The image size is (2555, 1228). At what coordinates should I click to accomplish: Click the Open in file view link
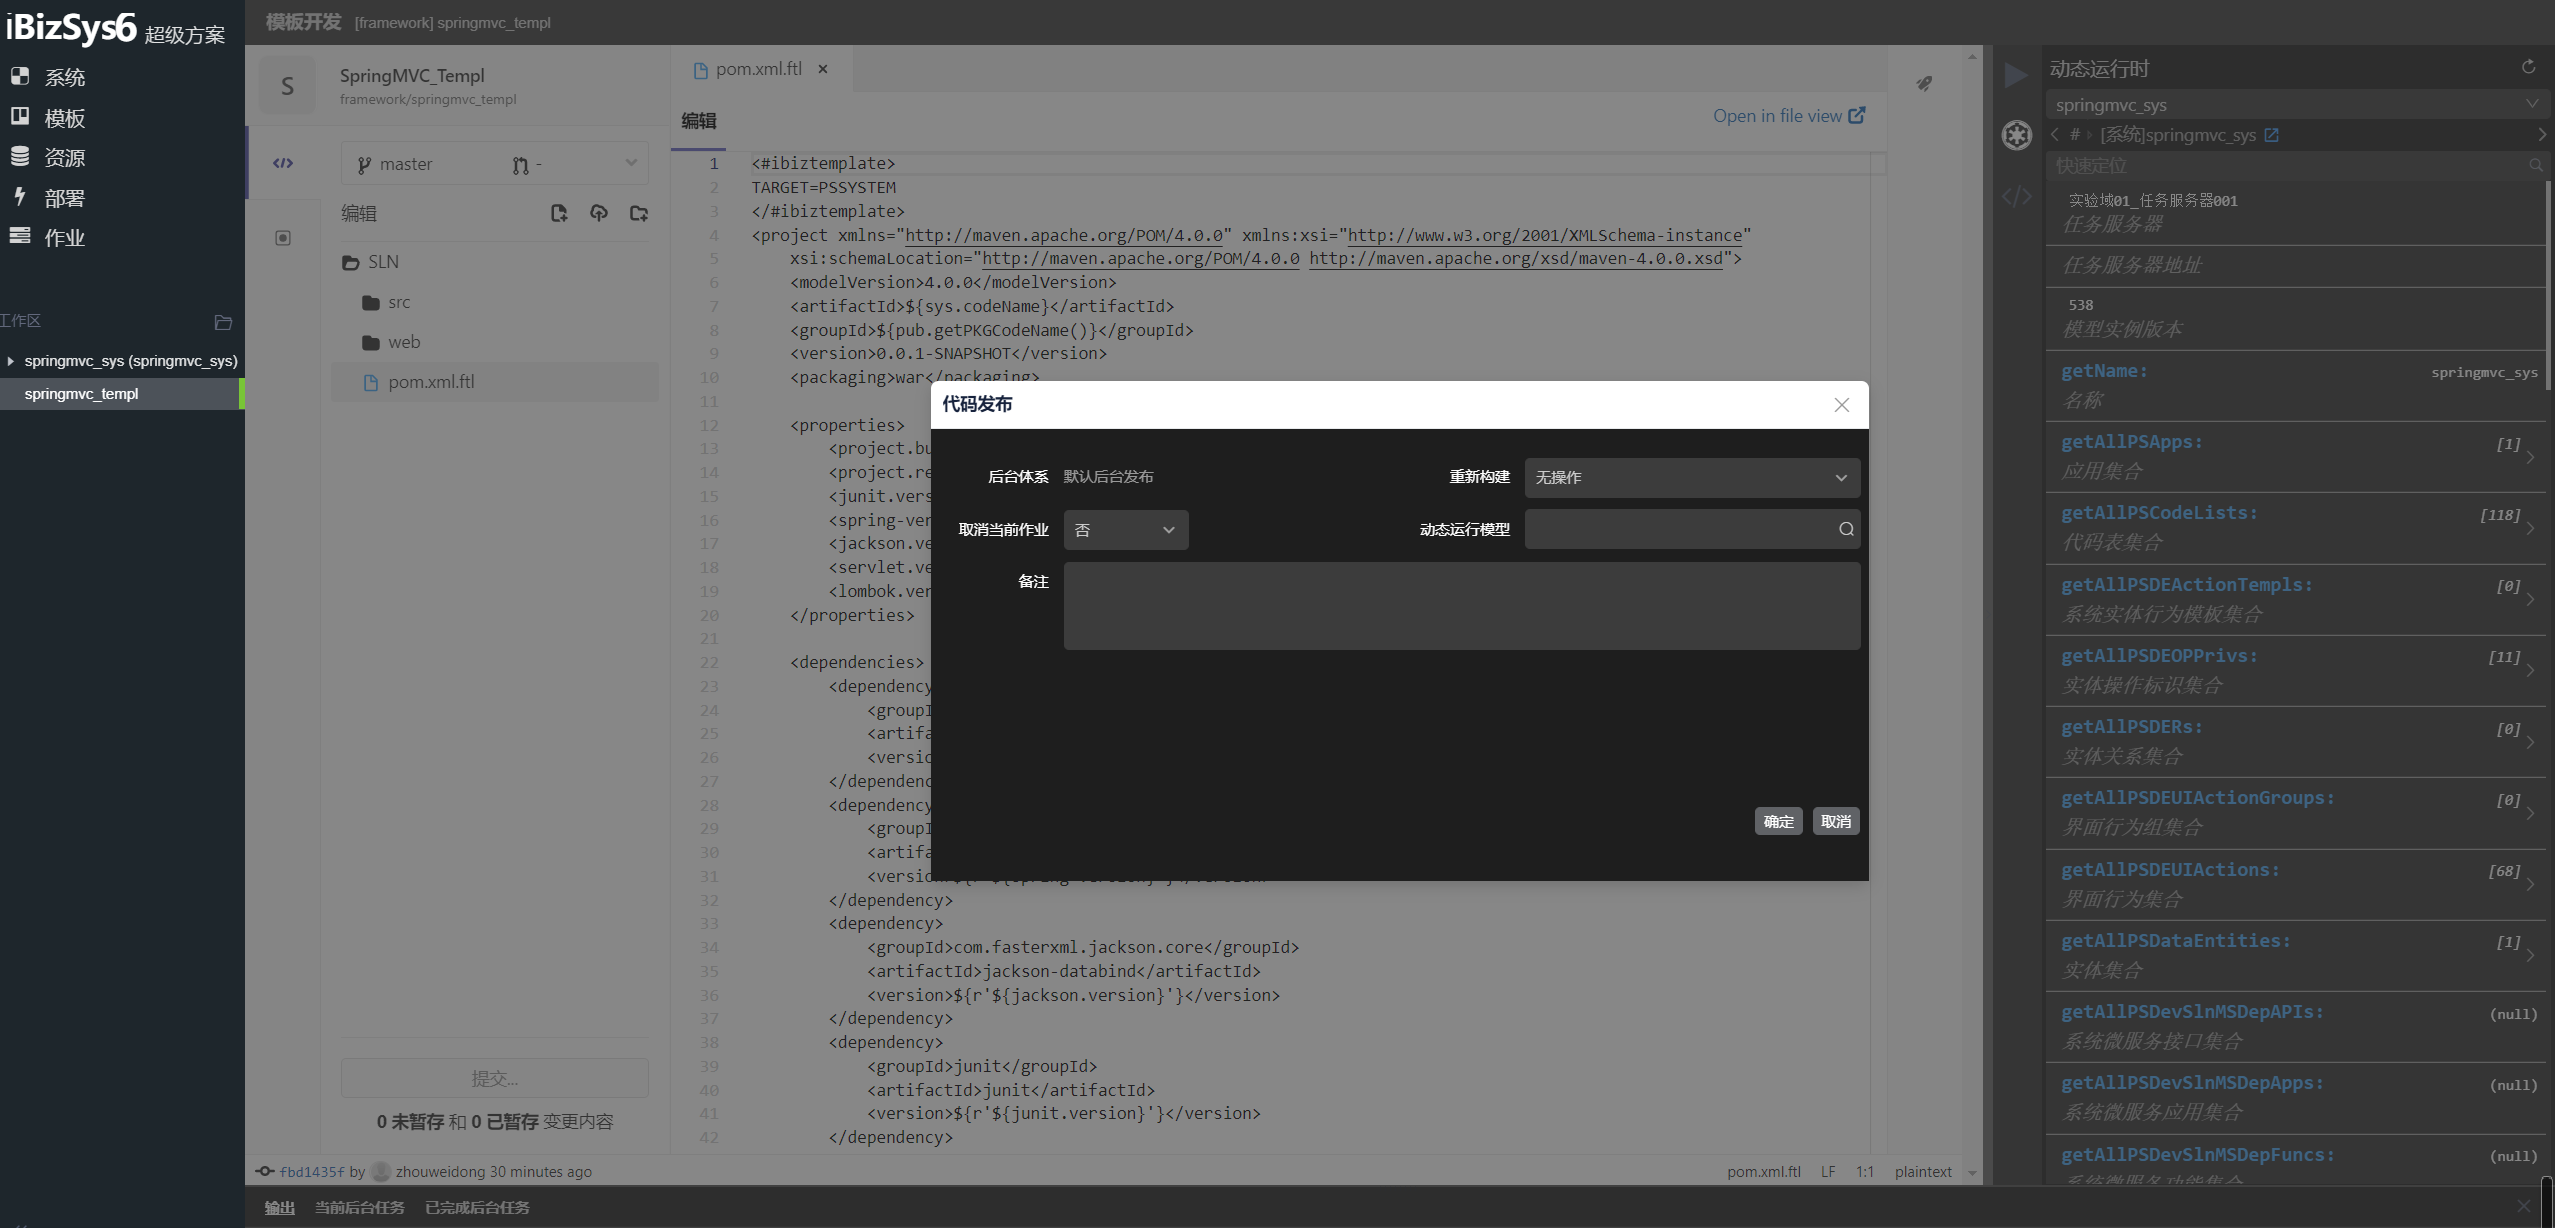click(1789, 116)
